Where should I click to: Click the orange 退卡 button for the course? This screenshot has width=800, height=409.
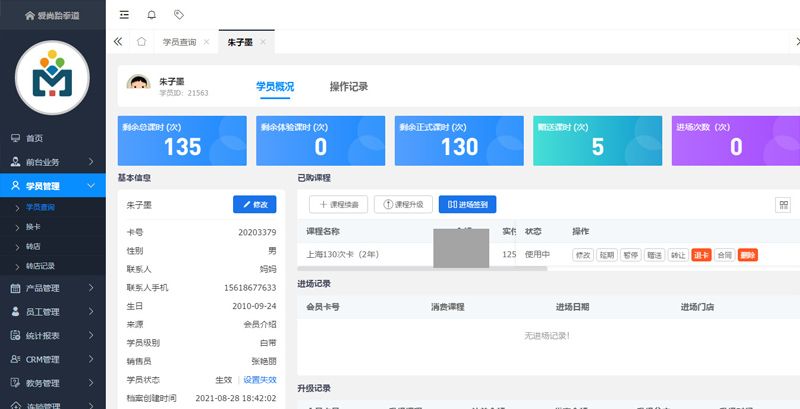[x=700, y=255]
